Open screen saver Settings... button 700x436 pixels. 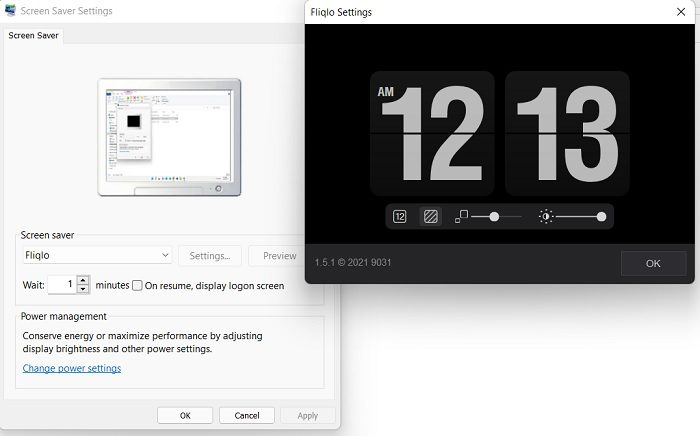[x=210, y=256]
